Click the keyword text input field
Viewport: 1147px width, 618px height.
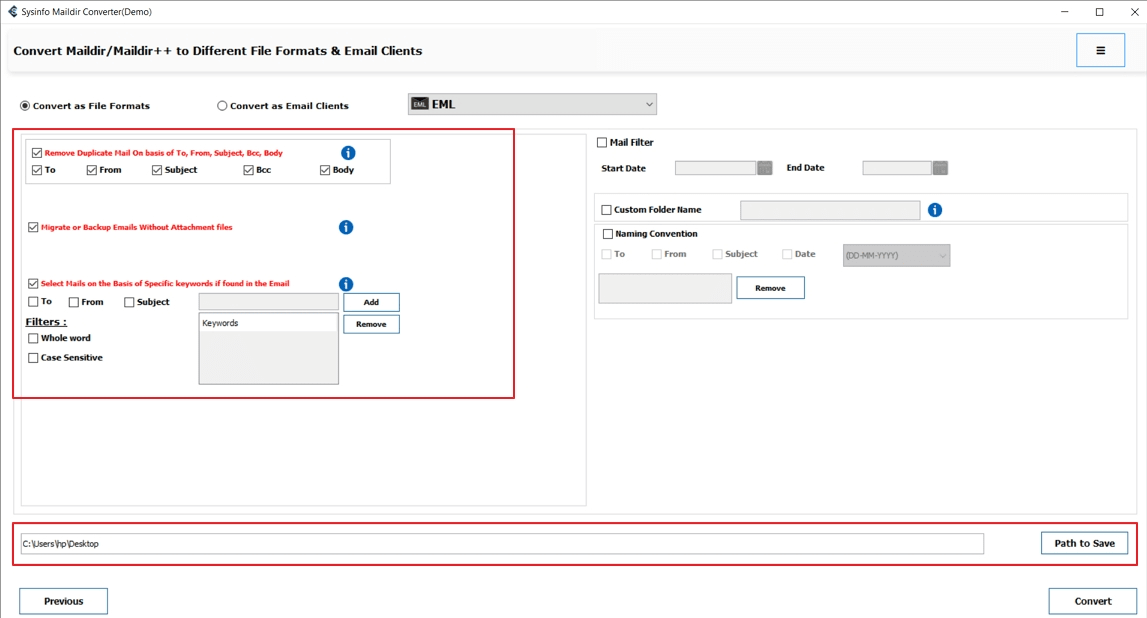[268, 302]
